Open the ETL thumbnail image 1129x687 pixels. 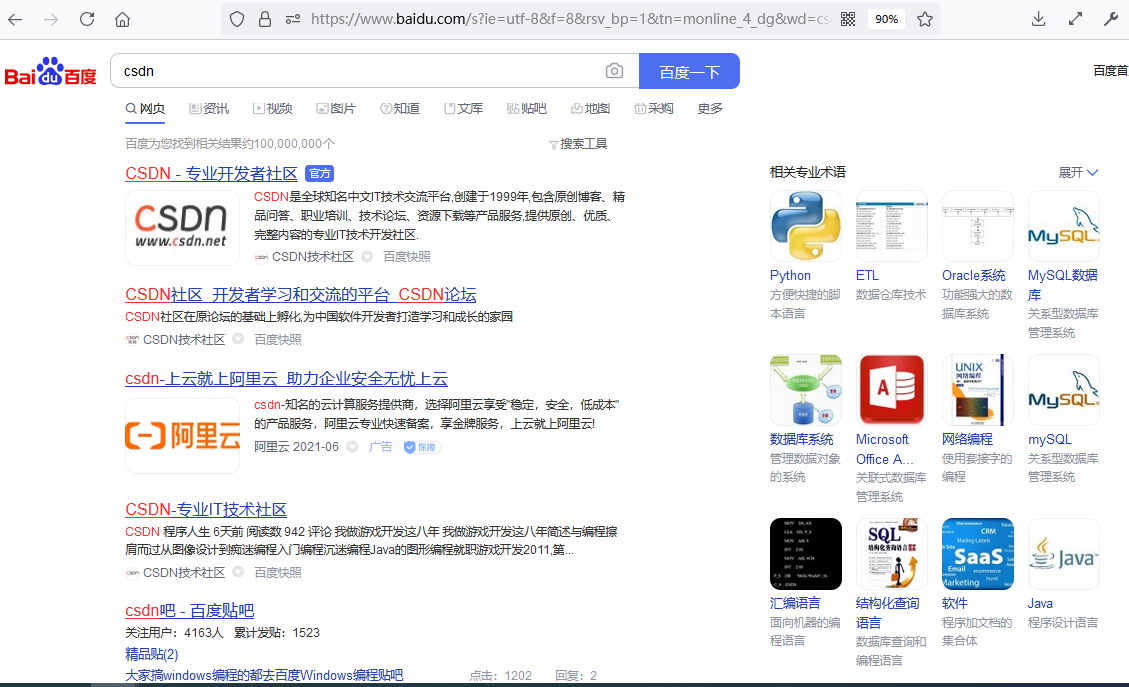click(x=891, y=226)
